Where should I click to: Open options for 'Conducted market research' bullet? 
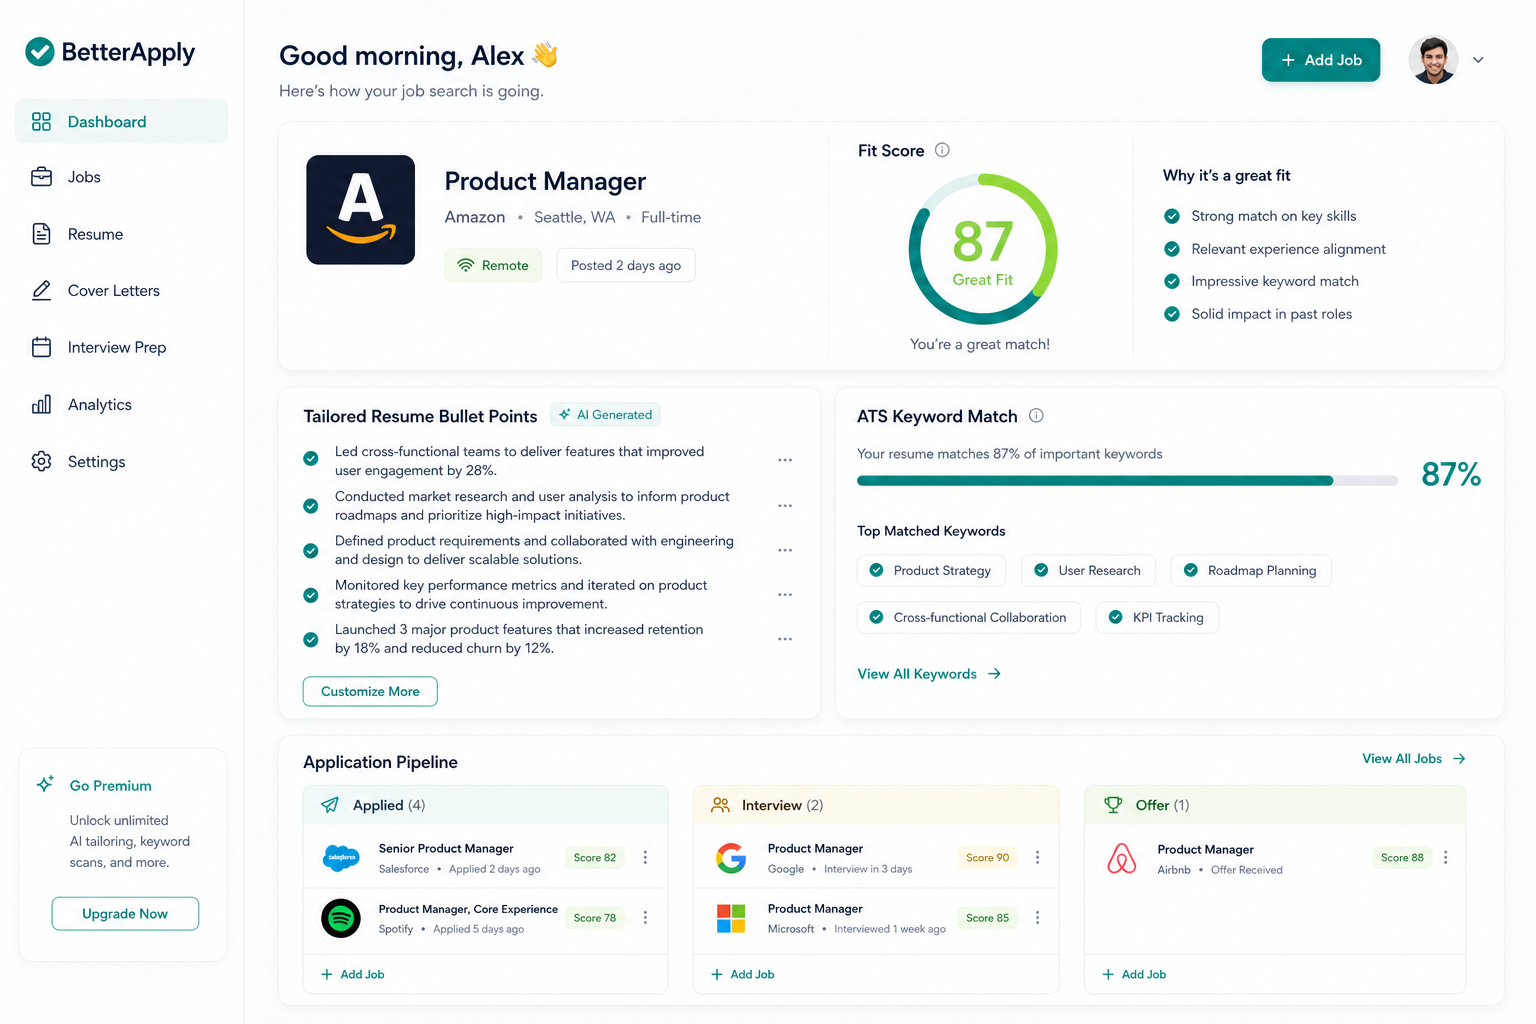pyautogui.click(x=785, y=506)
